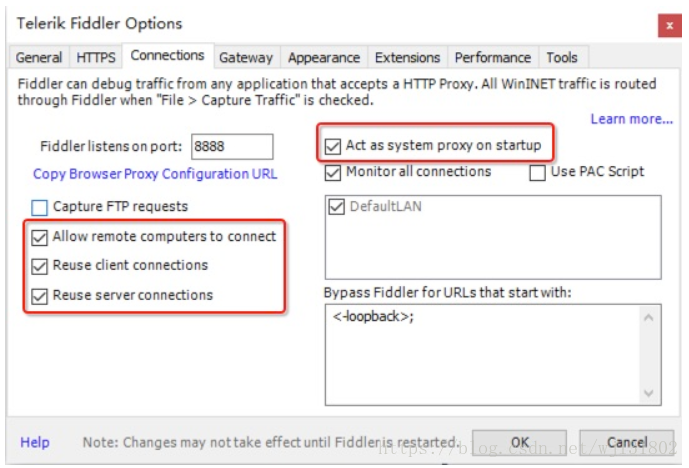Switch to the Performance tab
689x468 pixels.
[492, 58]
